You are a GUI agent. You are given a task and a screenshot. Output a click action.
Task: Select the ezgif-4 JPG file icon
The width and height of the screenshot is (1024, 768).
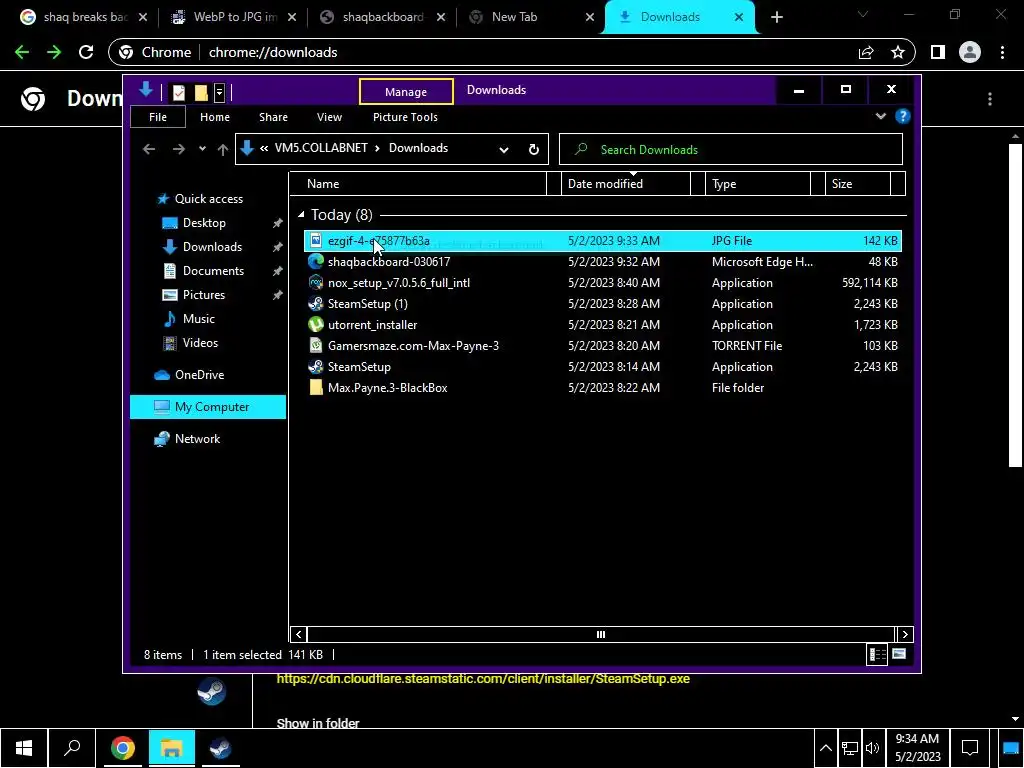(x=315, y=240)
